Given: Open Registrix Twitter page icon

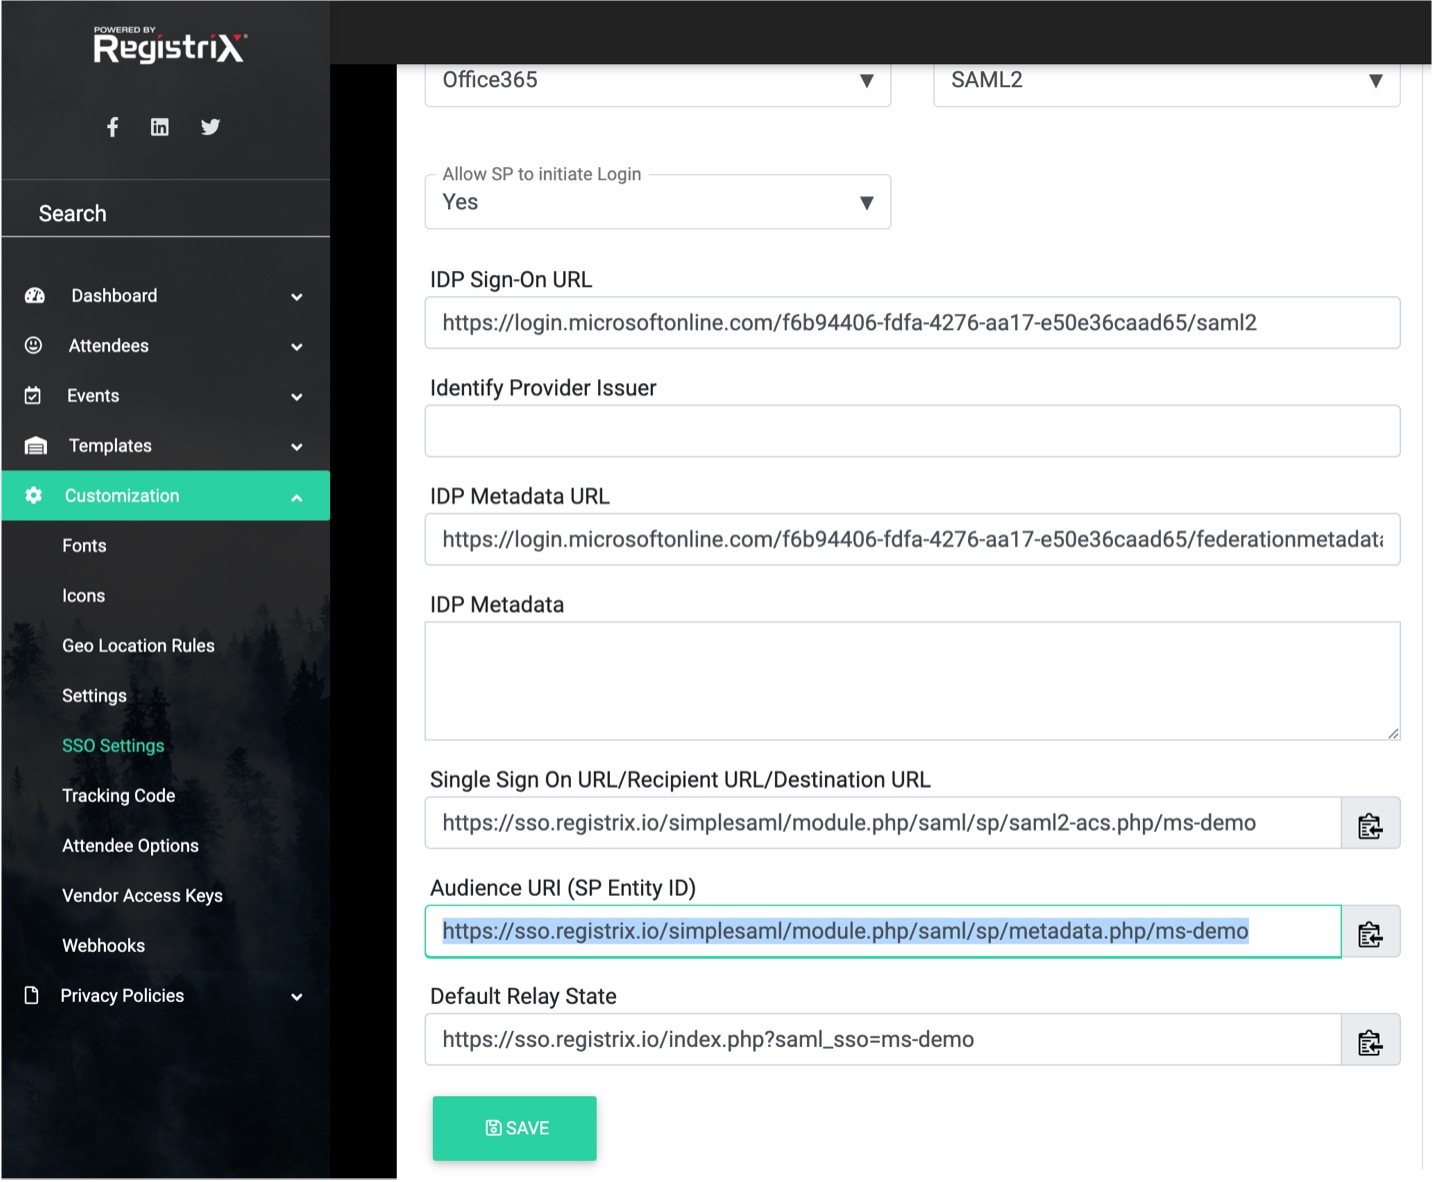Looking at the screenshot, I should (x=210, y=127).
